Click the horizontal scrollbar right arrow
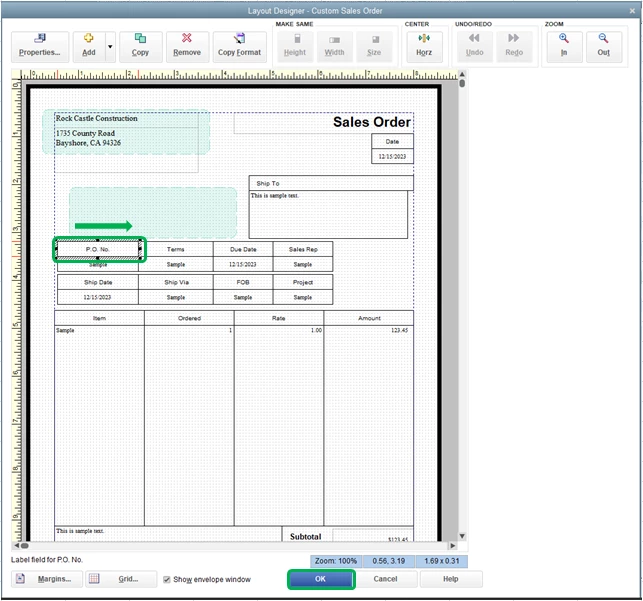This screenshot has height=601, width=643. (453, 546)
